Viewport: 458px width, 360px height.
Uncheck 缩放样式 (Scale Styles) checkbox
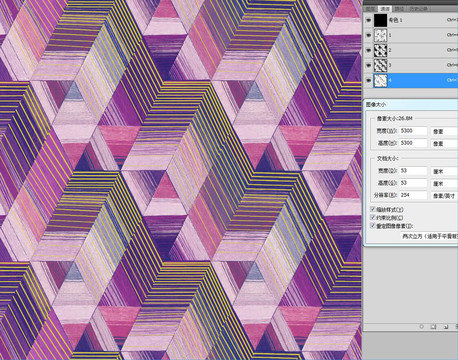[x=373, y=209]
